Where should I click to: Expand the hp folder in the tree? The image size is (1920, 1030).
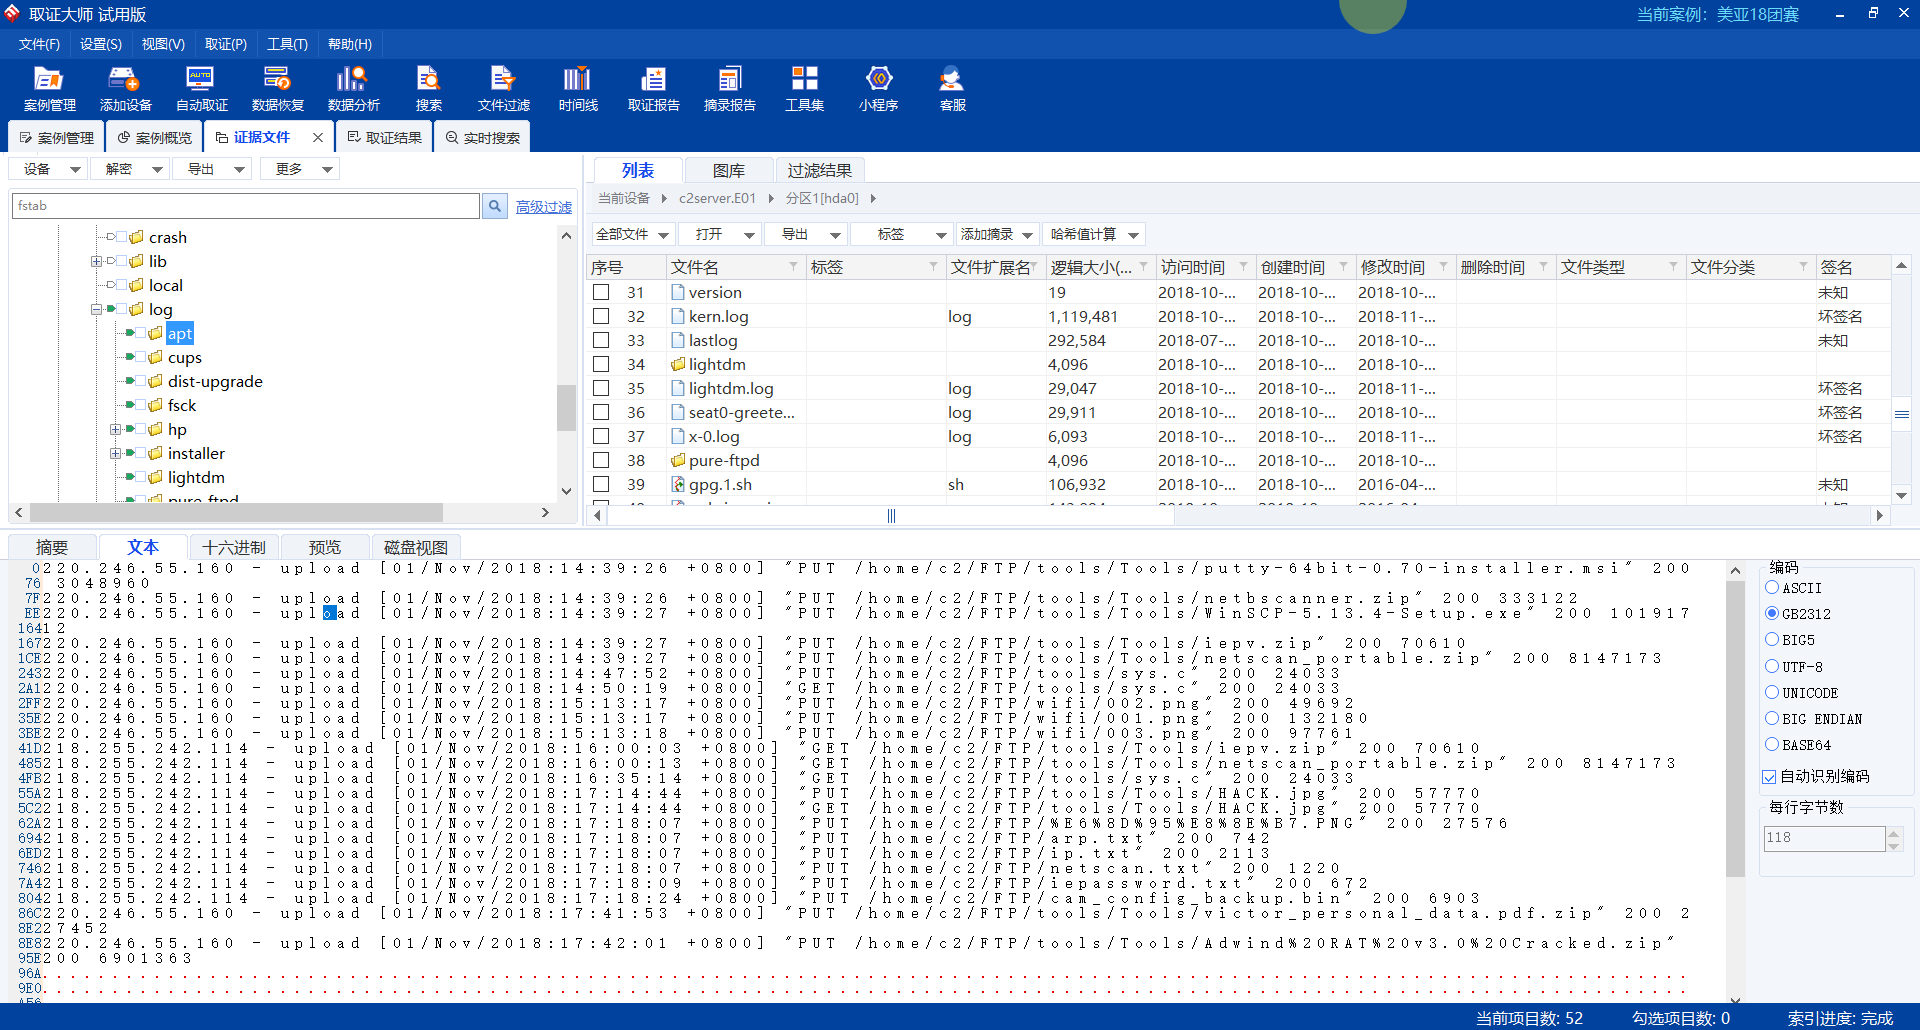coord(115,429)
